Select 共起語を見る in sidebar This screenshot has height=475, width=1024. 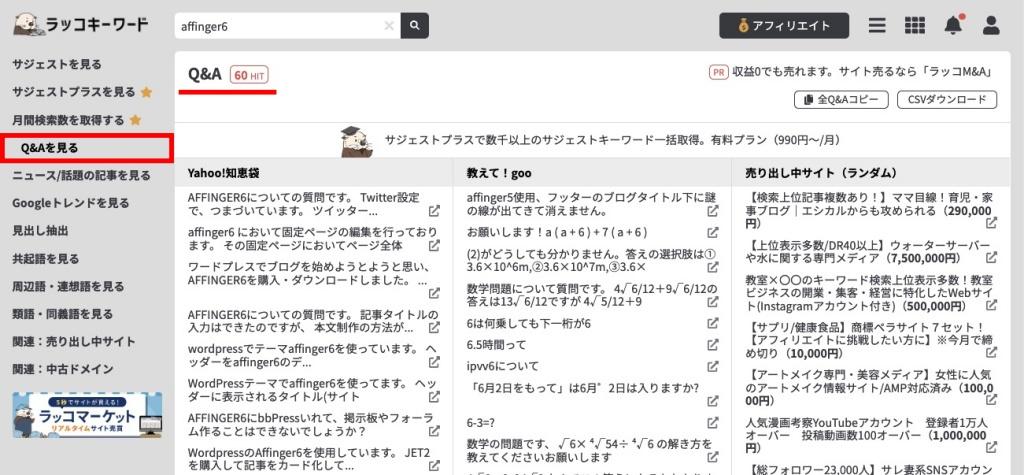46,259
